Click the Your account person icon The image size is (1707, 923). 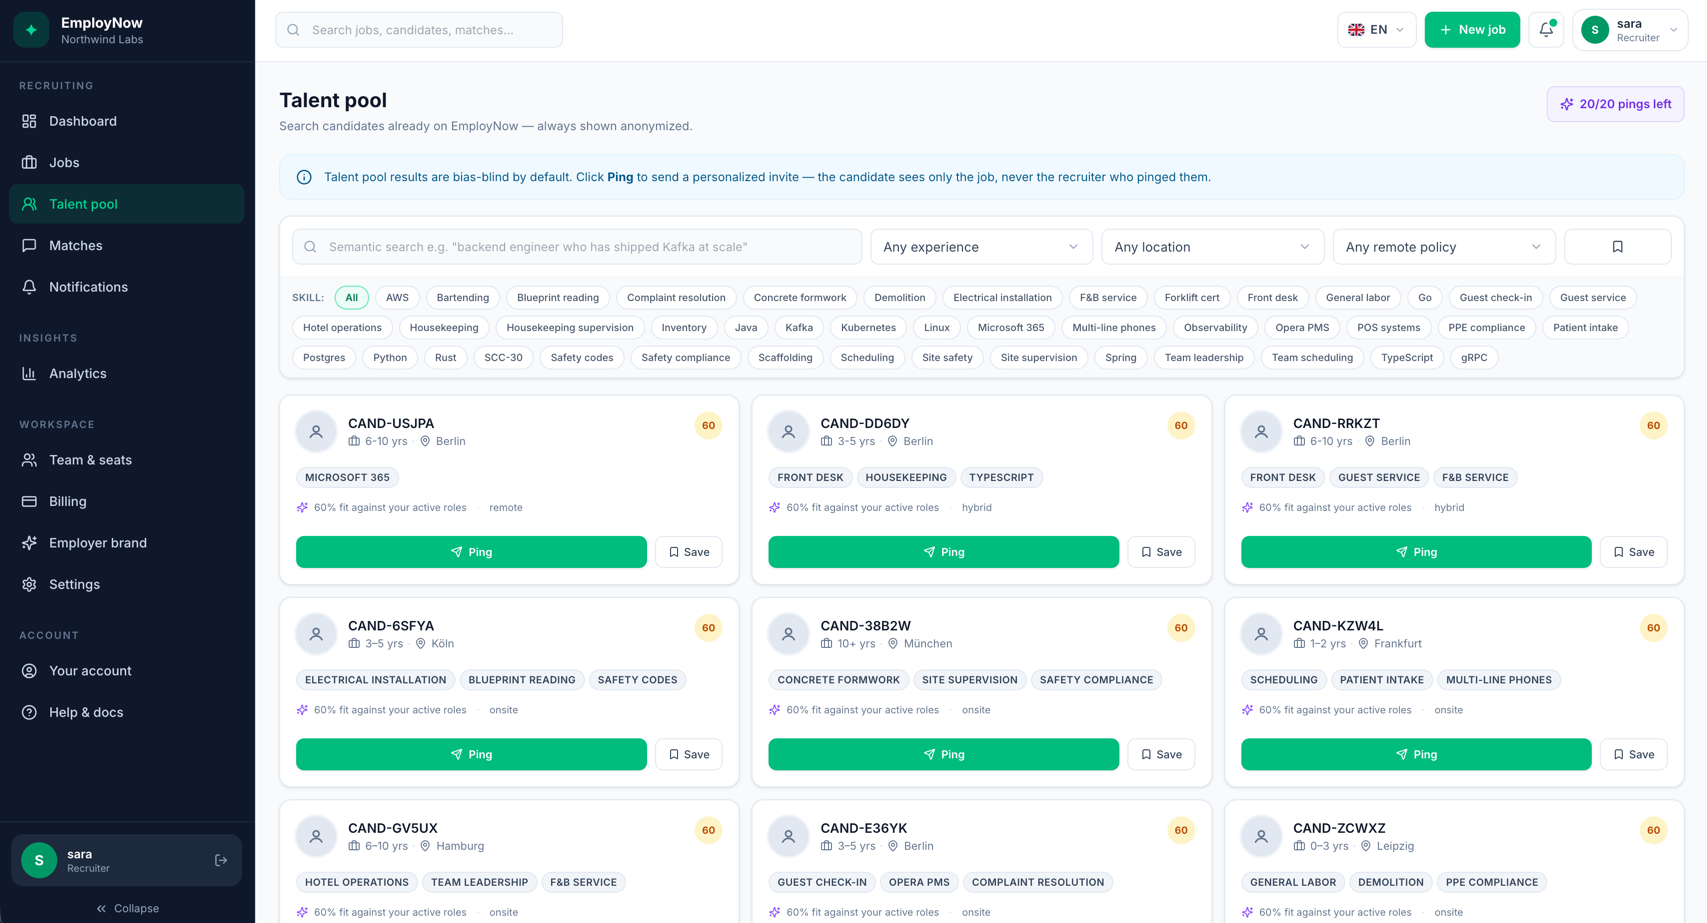point(29,671)
